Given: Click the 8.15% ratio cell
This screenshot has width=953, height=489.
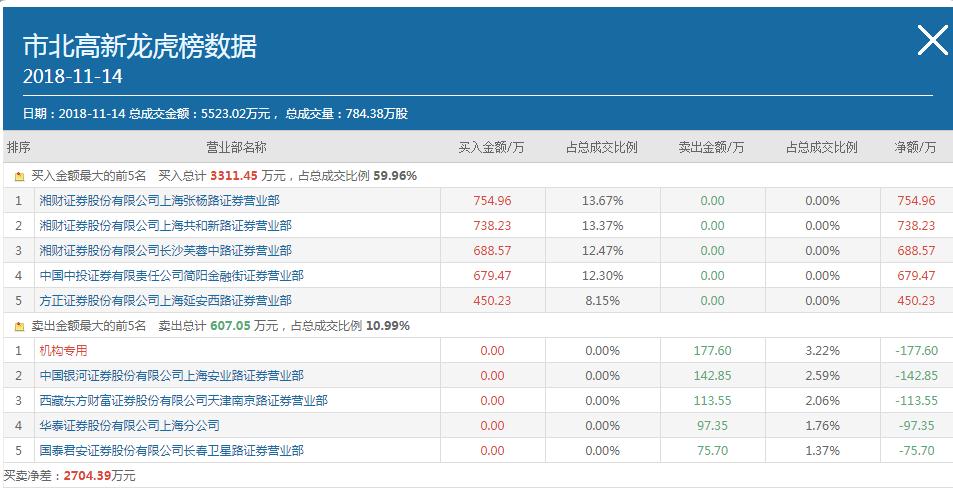Looking at the screenshot, I should pyautogui.click(x=602, y=300).
